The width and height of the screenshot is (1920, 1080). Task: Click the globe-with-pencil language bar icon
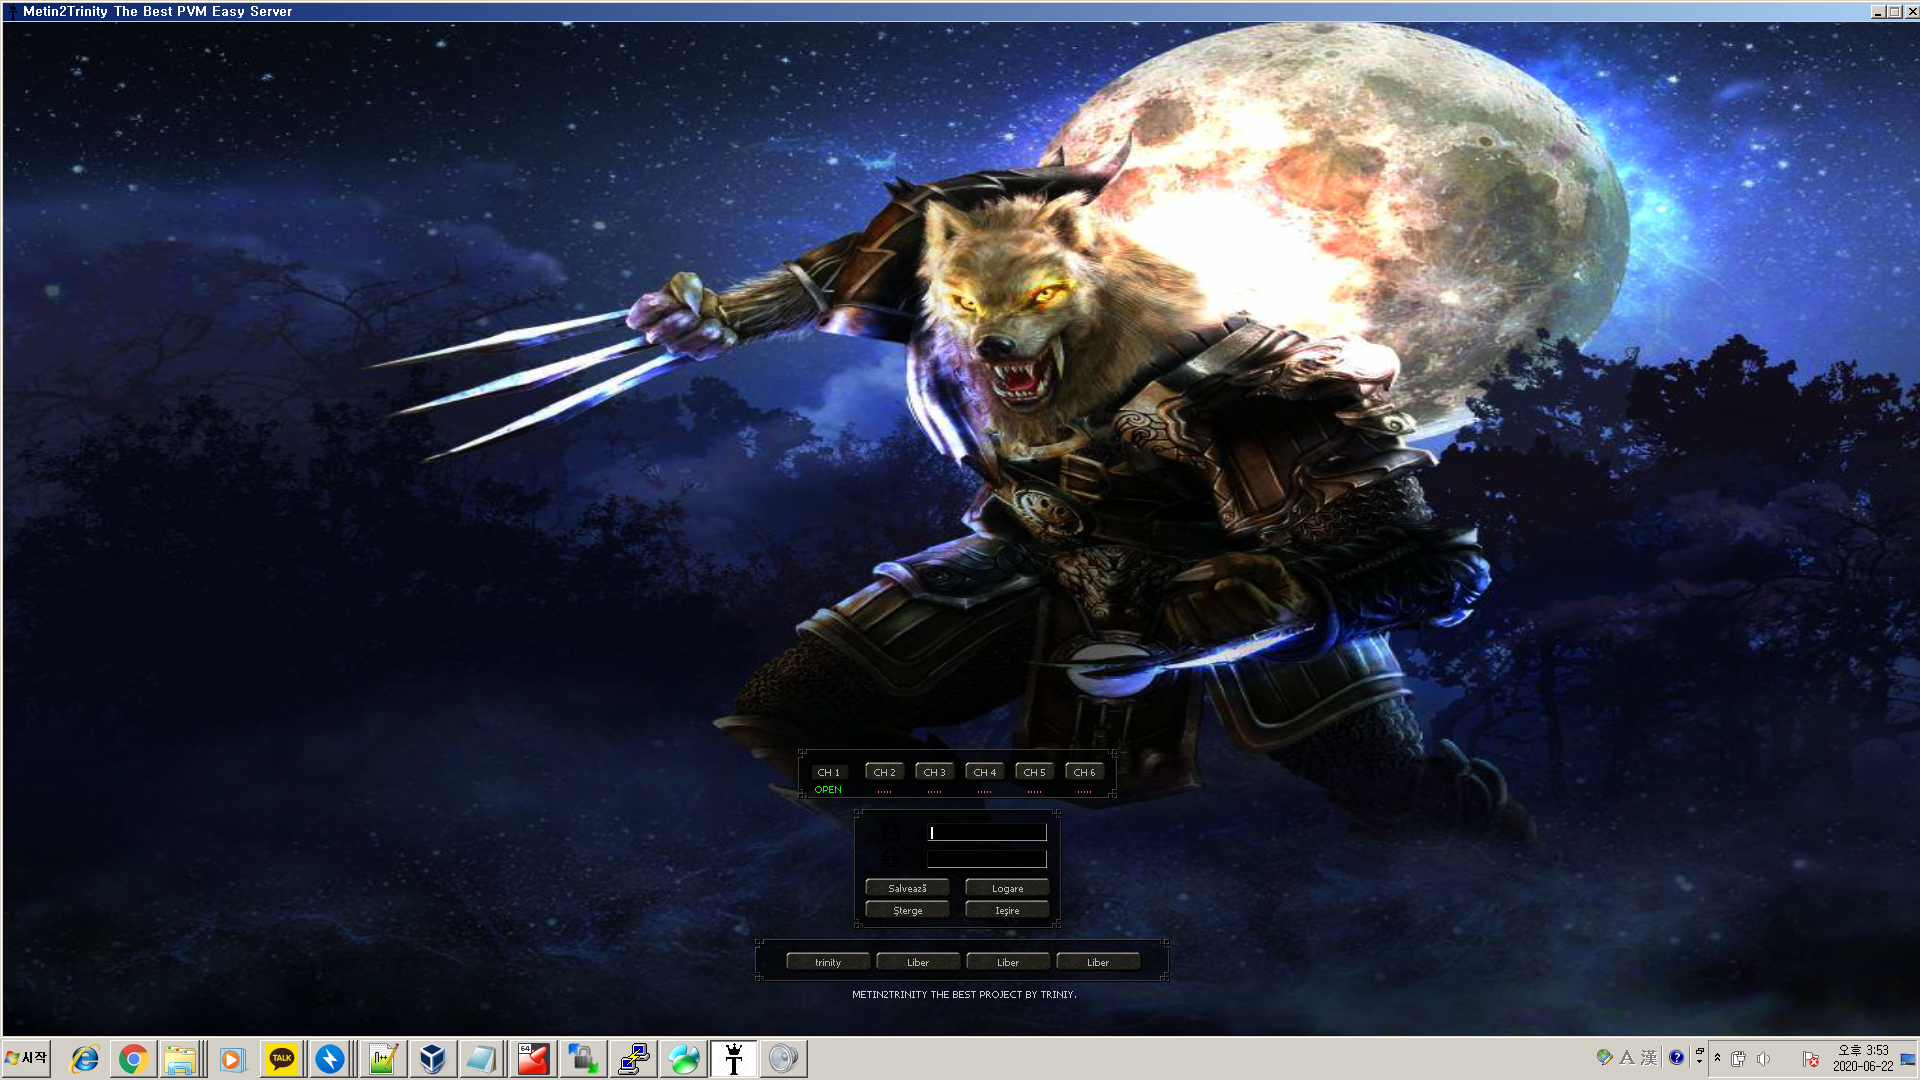coord(1605,1058)
